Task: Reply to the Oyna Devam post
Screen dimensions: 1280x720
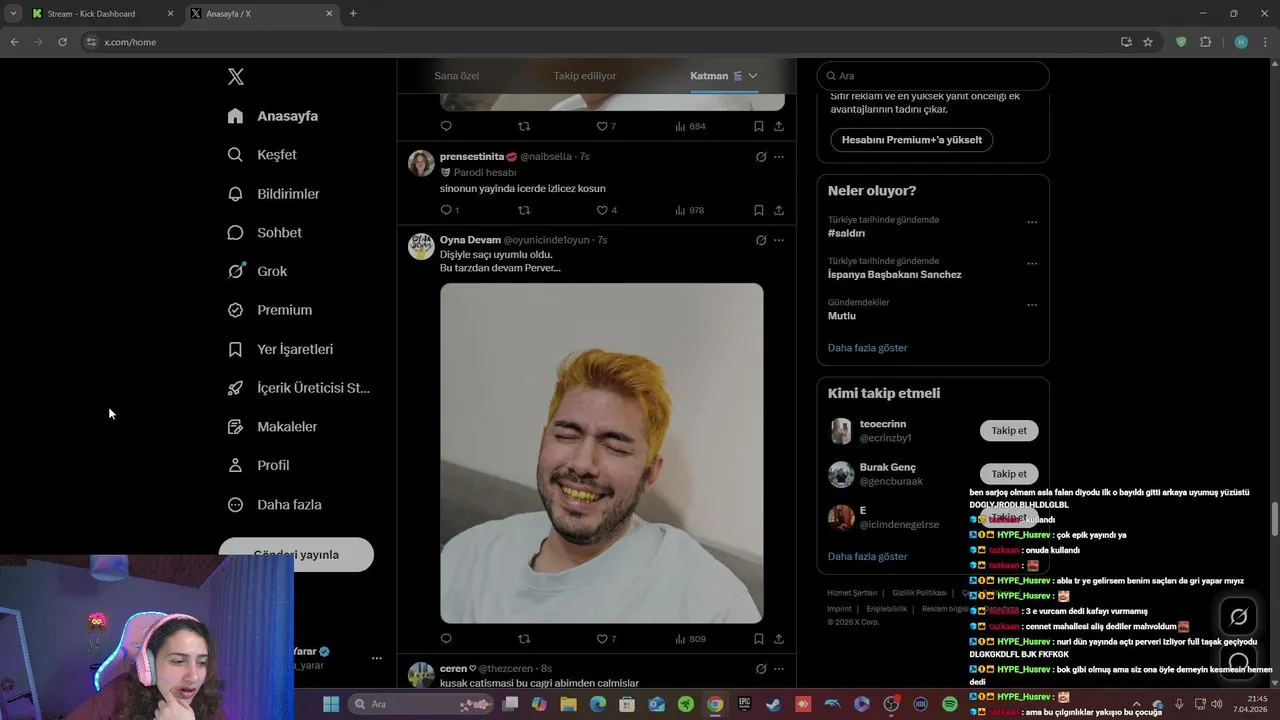Action: point(446,639)
